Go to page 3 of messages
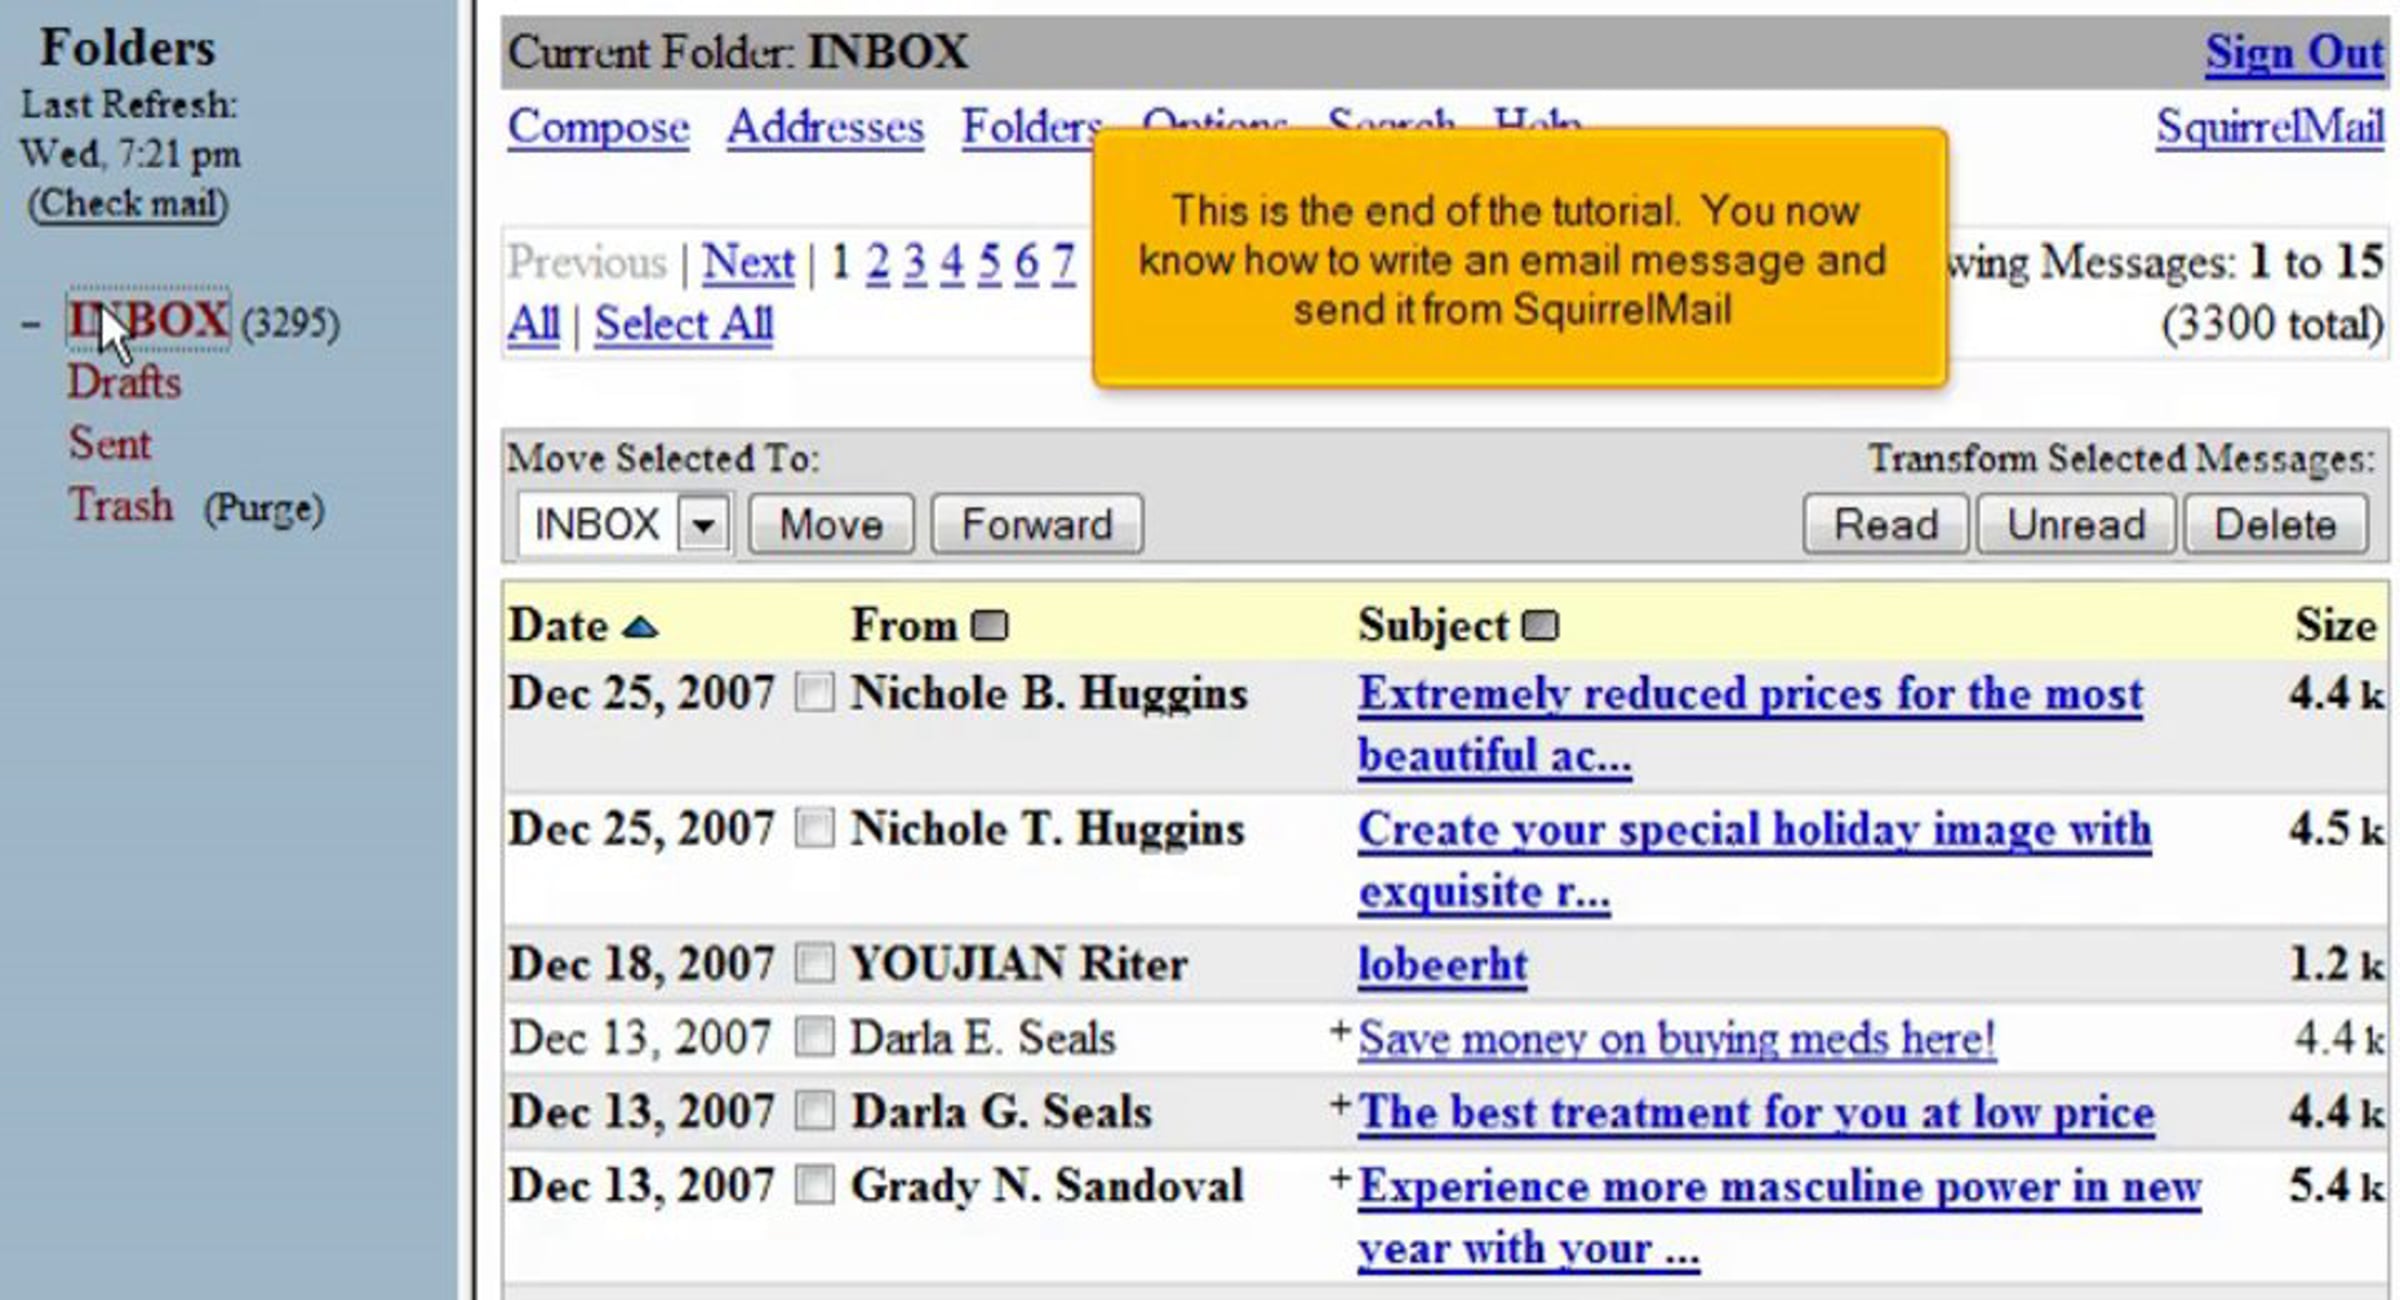 click(914, 263)
